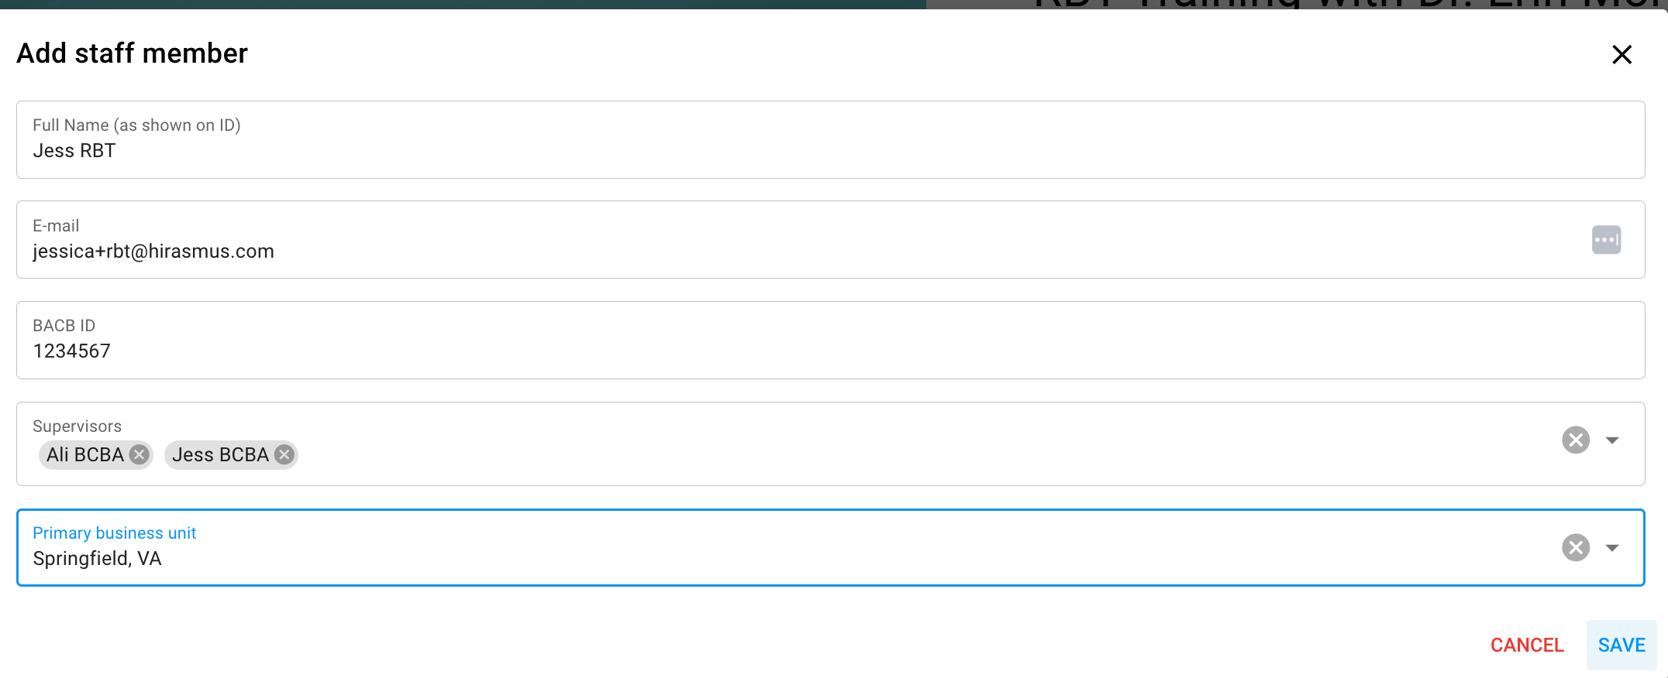Clear all selected supervisors
1668x678 pixels.
[x=1575, y=440]
